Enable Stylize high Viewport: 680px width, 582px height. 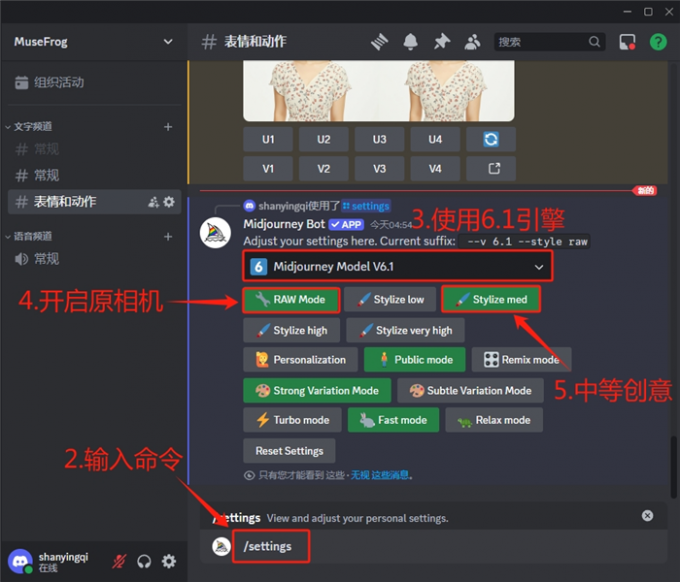[x=292, y=330]
